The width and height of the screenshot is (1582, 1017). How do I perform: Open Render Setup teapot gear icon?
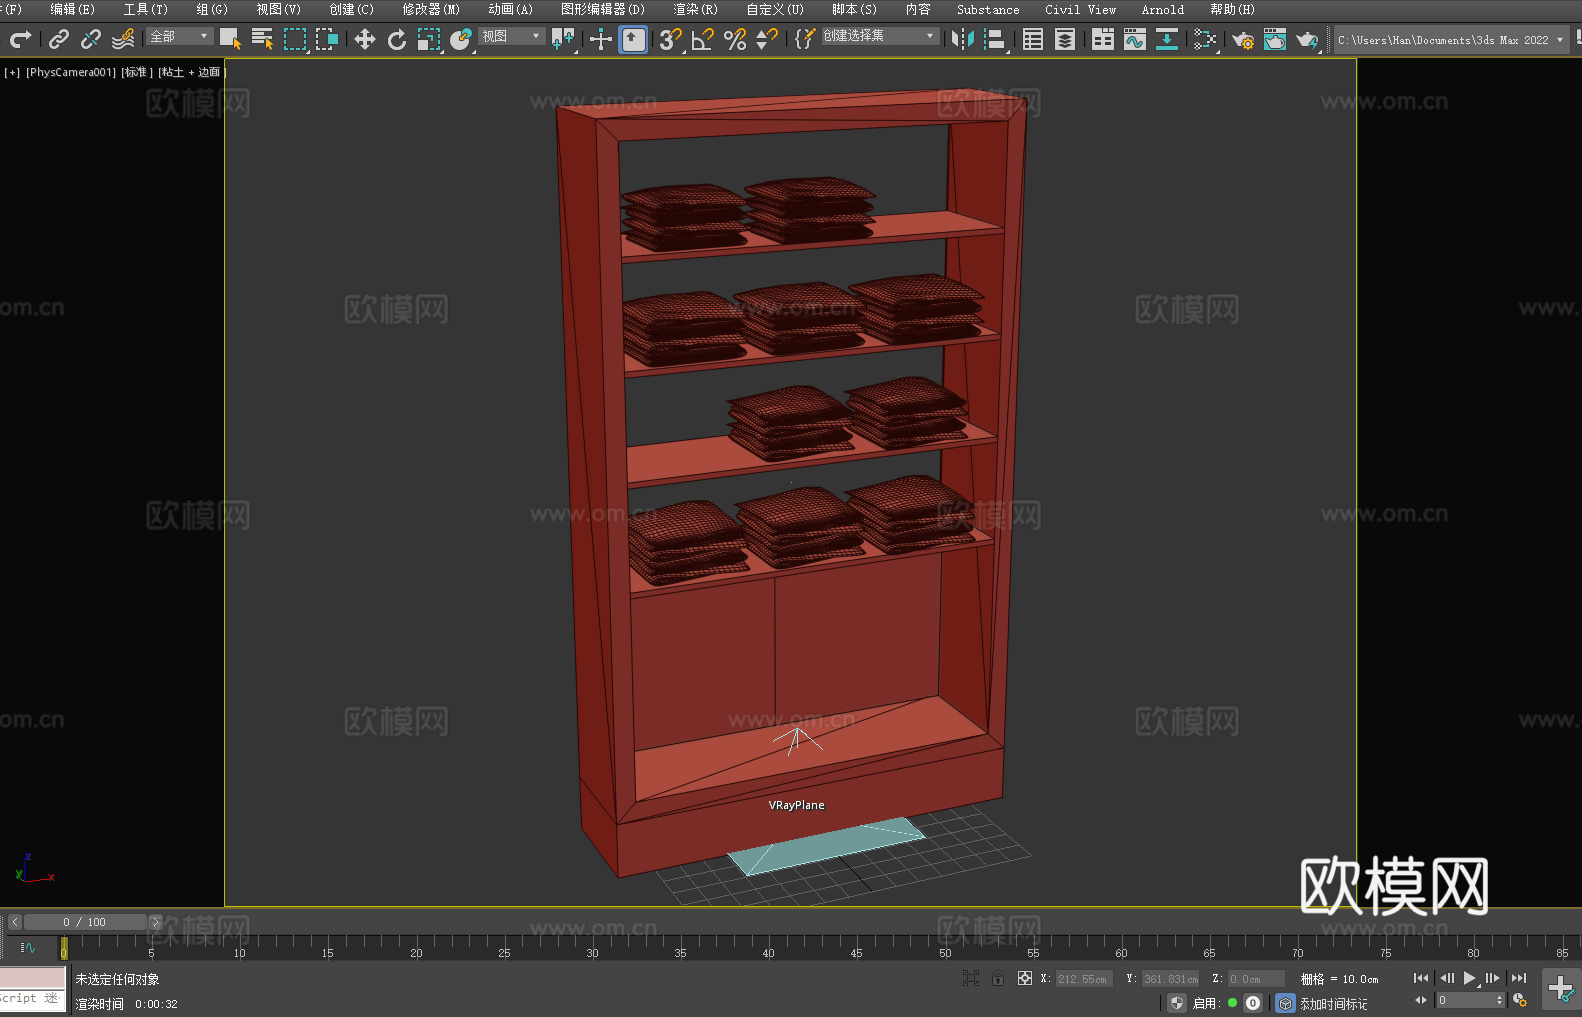pyautogui.click(x=1243, y=39)
